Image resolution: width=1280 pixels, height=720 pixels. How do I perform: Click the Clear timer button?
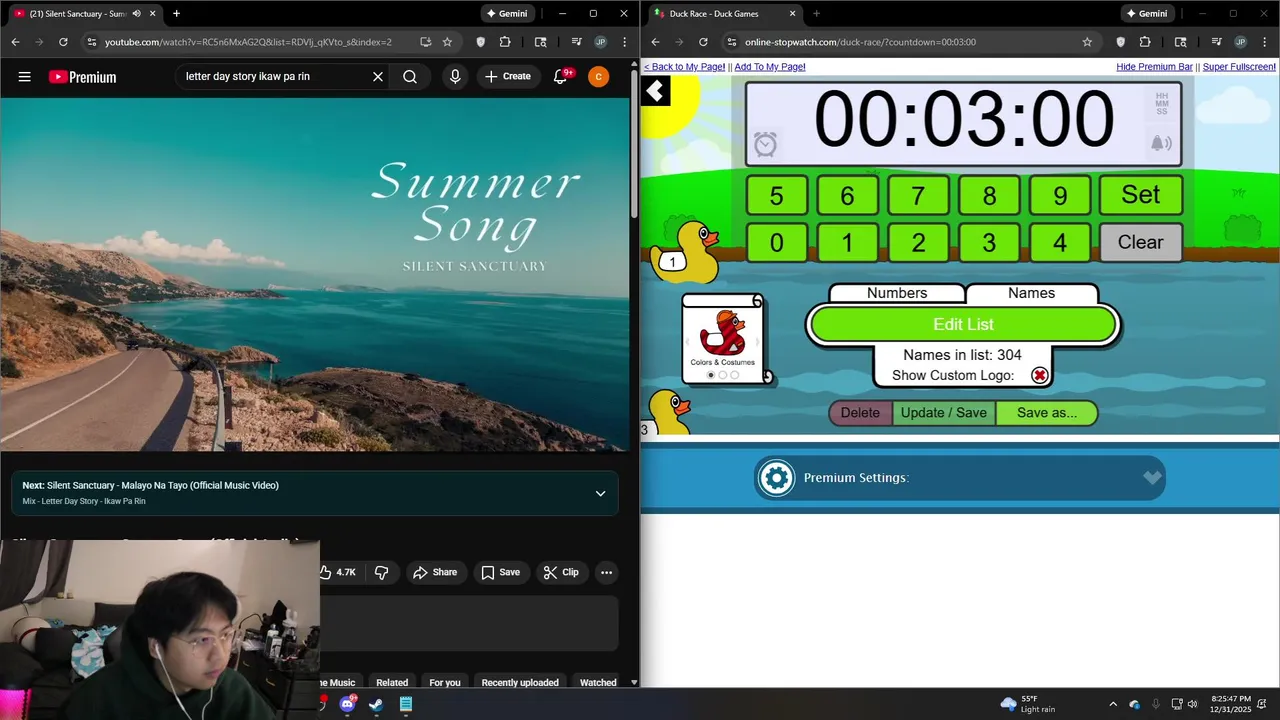point(1141,242)
